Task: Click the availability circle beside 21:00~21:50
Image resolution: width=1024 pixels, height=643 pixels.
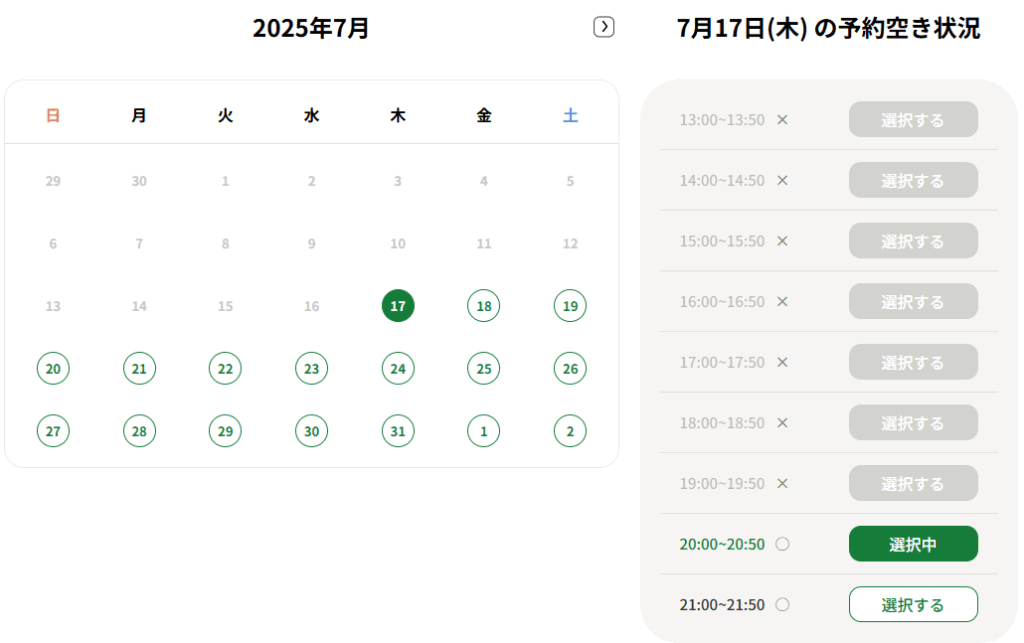Action: point(783,604)
